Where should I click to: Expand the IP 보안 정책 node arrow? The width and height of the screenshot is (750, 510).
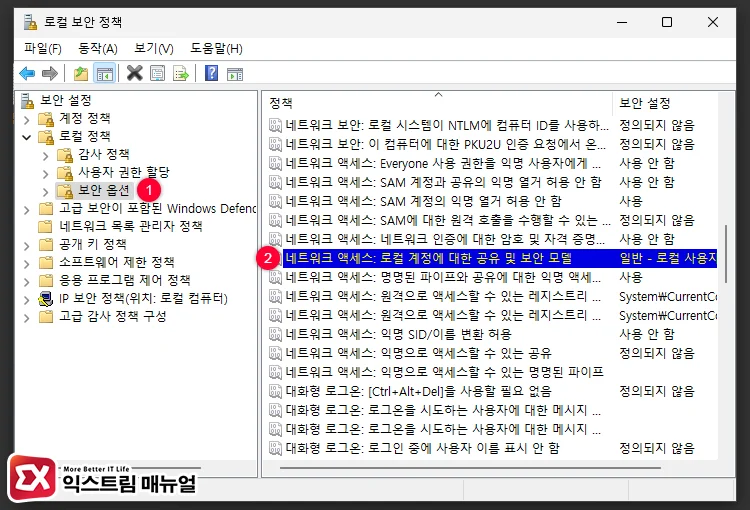27,300
